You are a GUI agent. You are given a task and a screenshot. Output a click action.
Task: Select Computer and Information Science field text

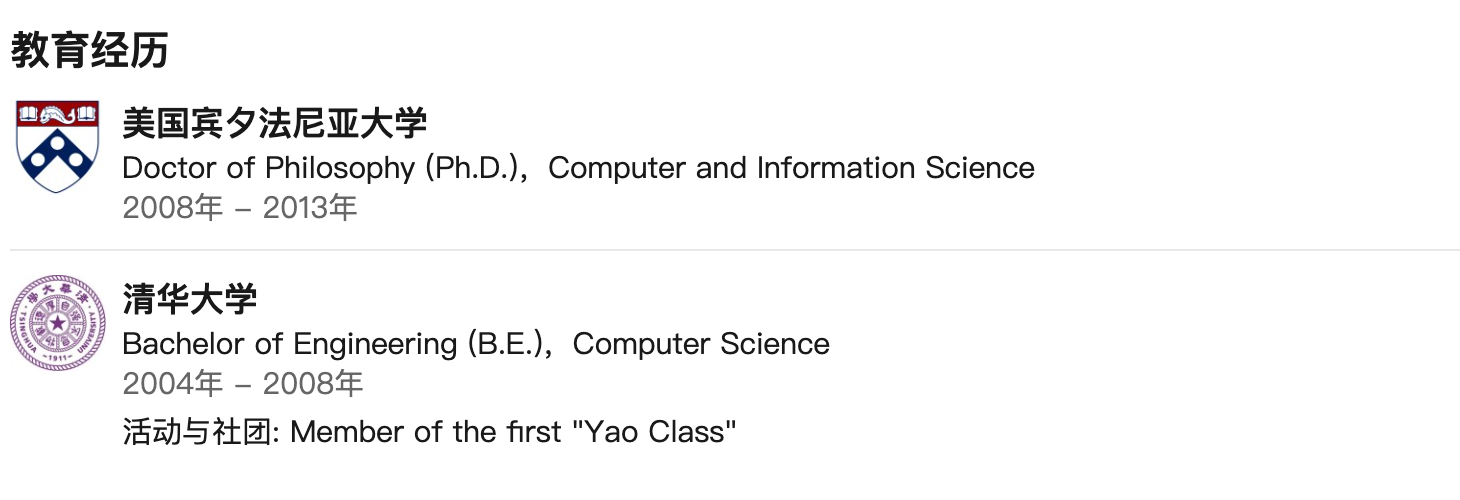[x=791, y=167]
